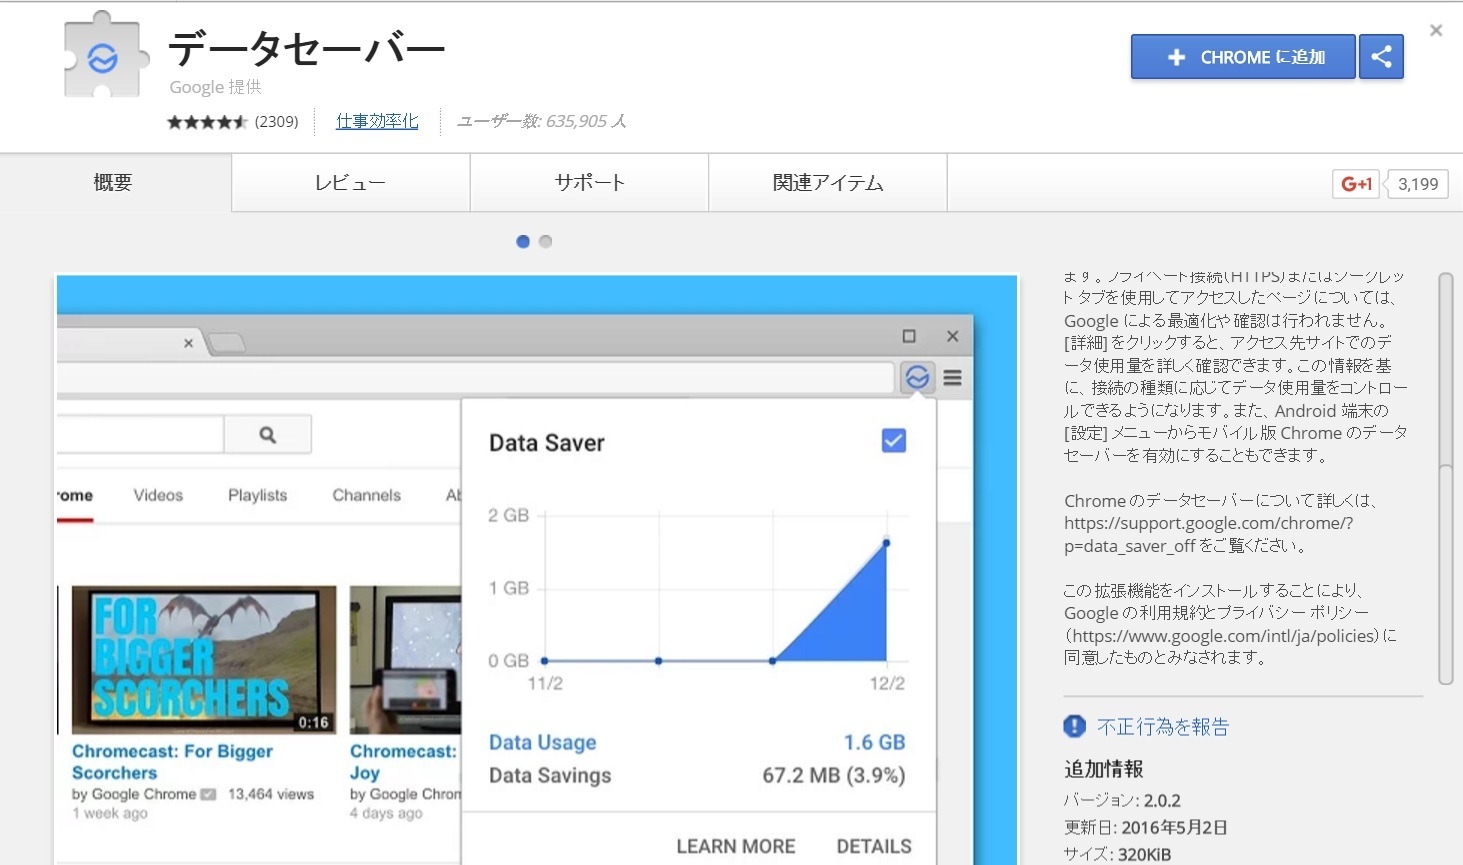Click the search input field in screenshot
This screenshot has height=865, width=1463.
coord(140,435)
